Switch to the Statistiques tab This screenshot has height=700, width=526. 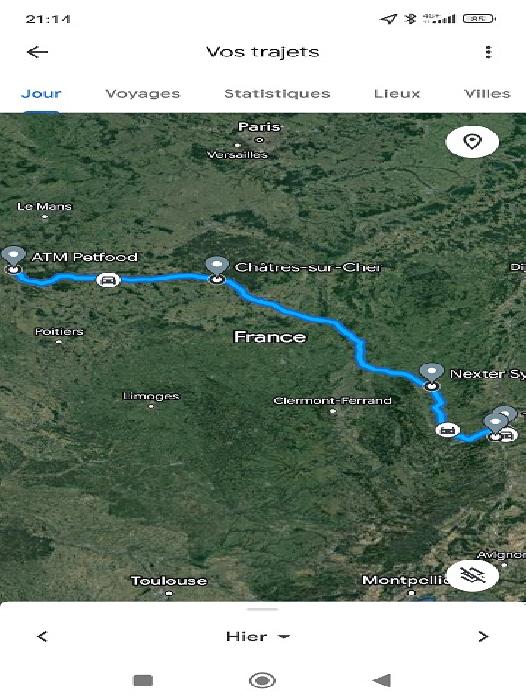click(x=277, y=94)
